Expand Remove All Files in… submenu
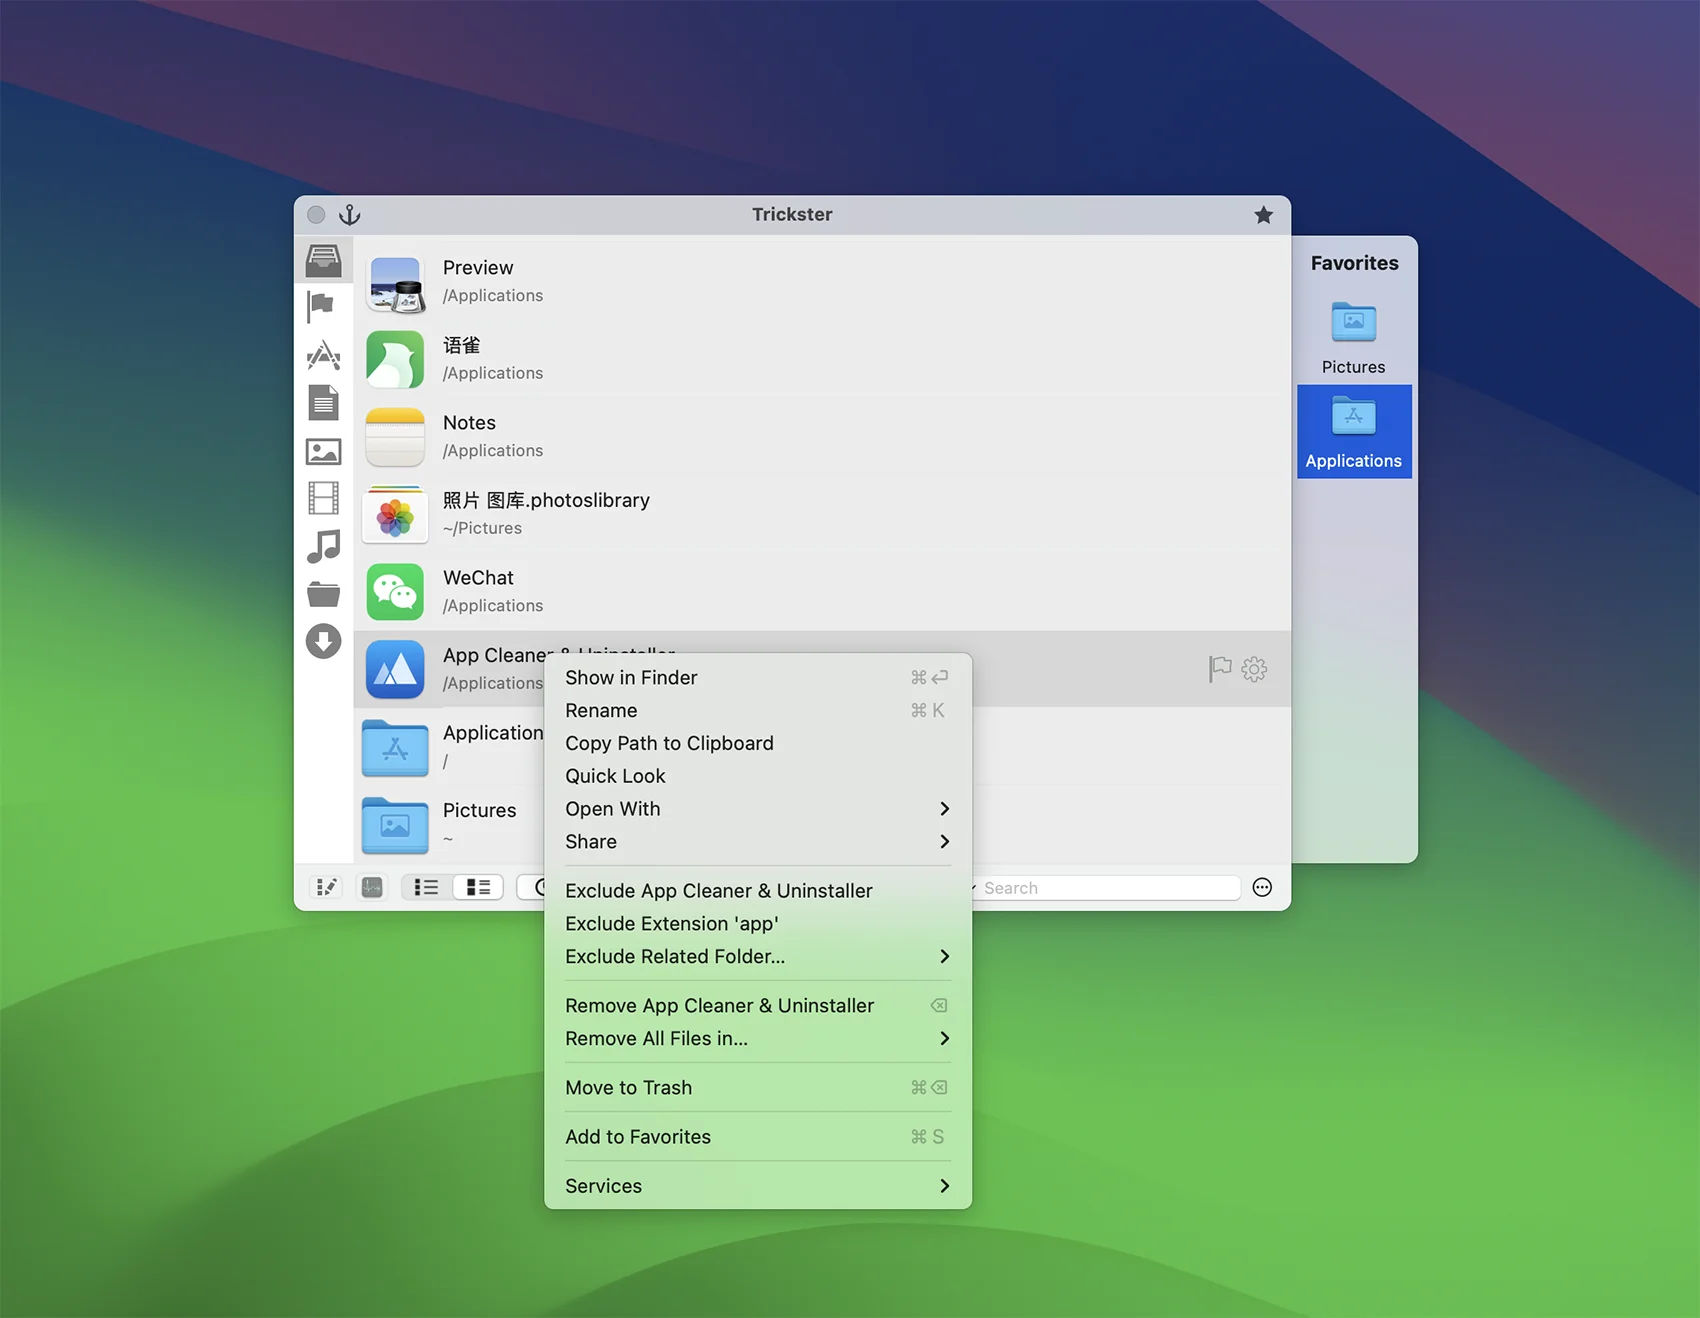This screenshot has height=1318, width=1700. pyautogui.click(x=757, y=1039)
